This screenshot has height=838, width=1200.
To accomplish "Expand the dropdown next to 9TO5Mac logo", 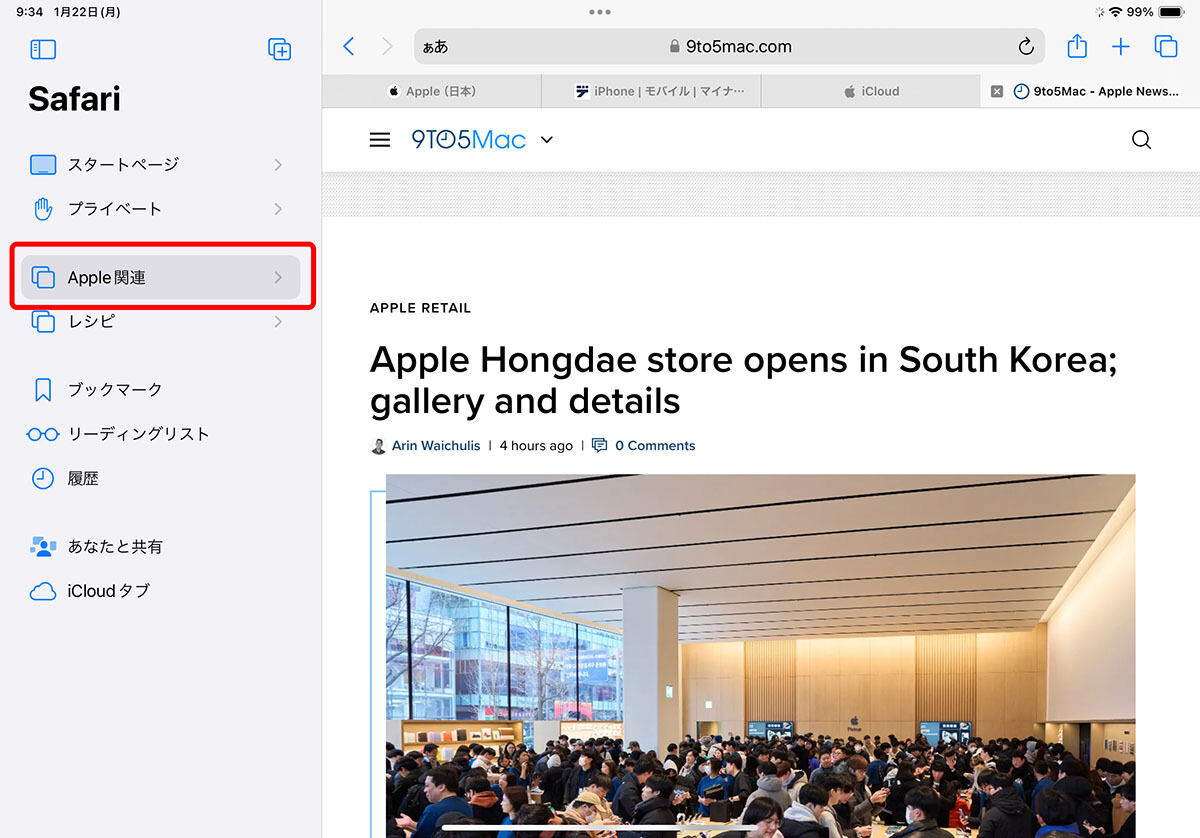I will coord(546,140).
